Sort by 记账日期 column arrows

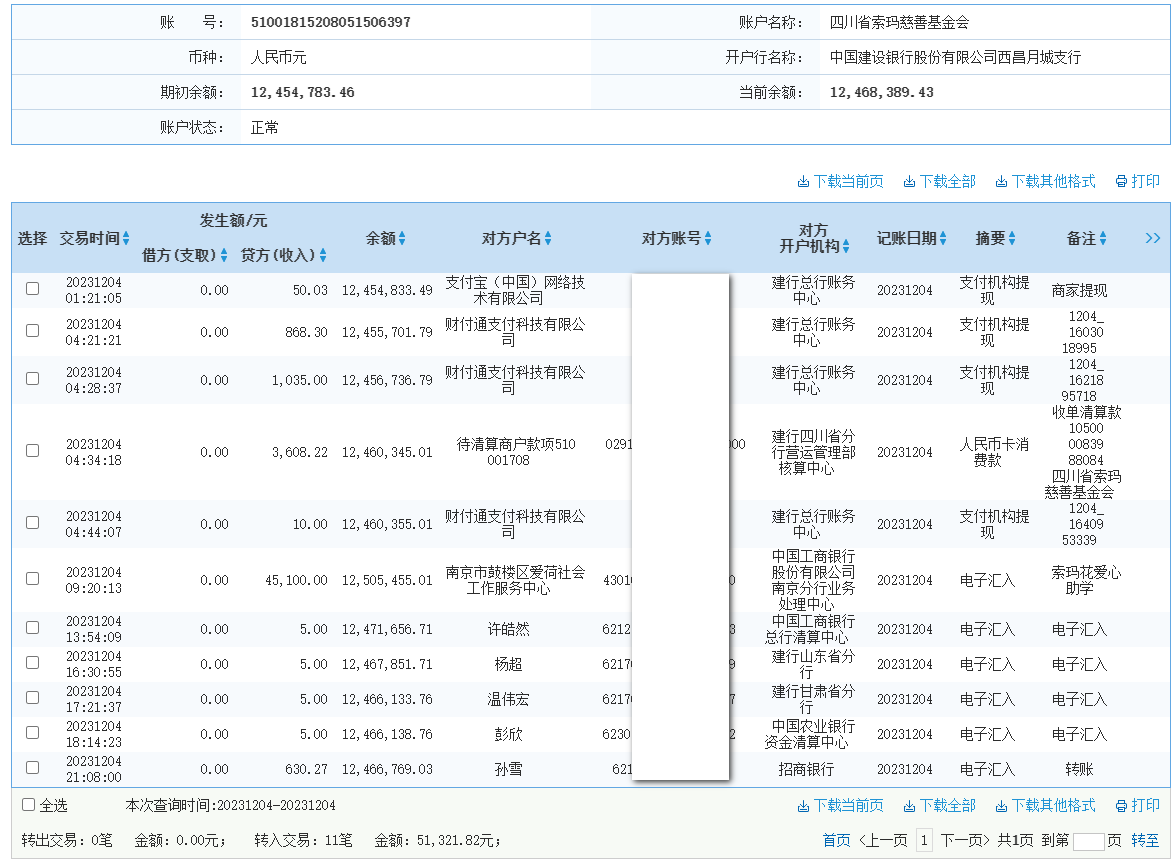pyautogui.click(x=943, y=238)
